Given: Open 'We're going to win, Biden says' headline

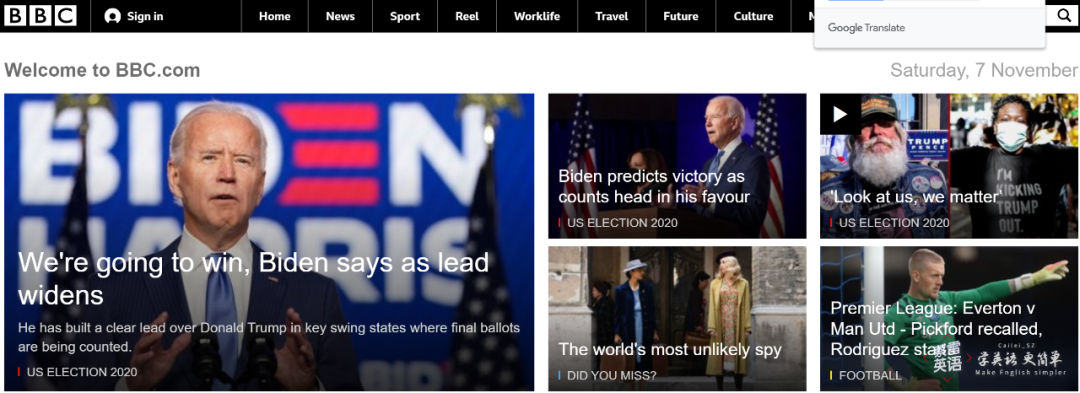Looking at the screenshot, I should coord(253,279).
